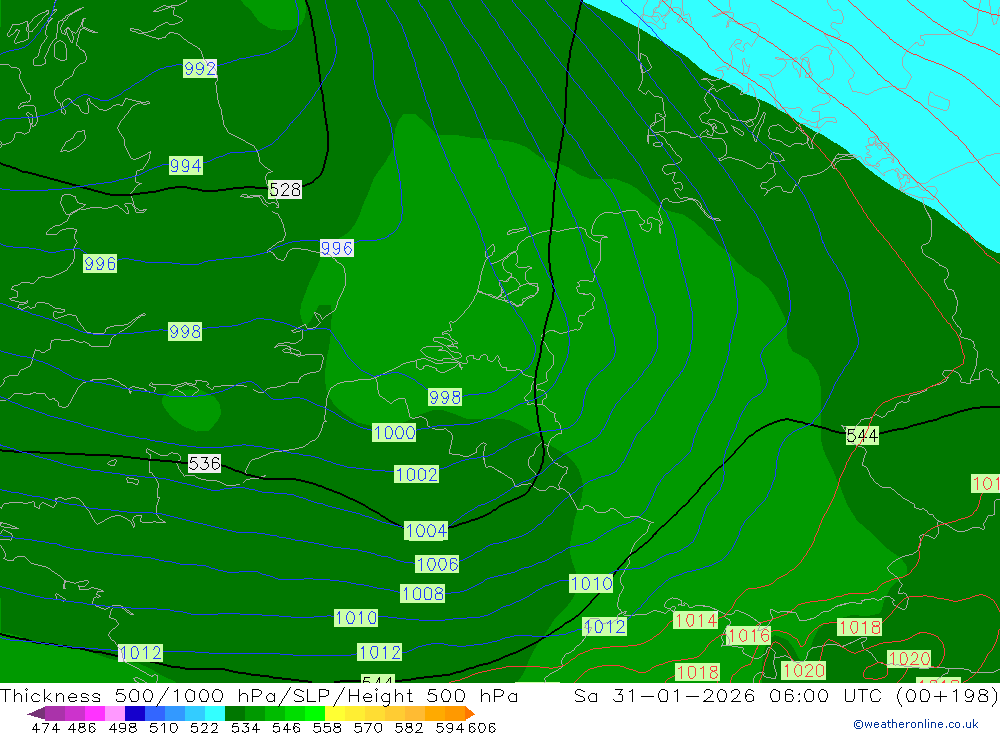Open the weatheronline.co.uk copyright link
The image size is (1000, 733).
[916, 724]
